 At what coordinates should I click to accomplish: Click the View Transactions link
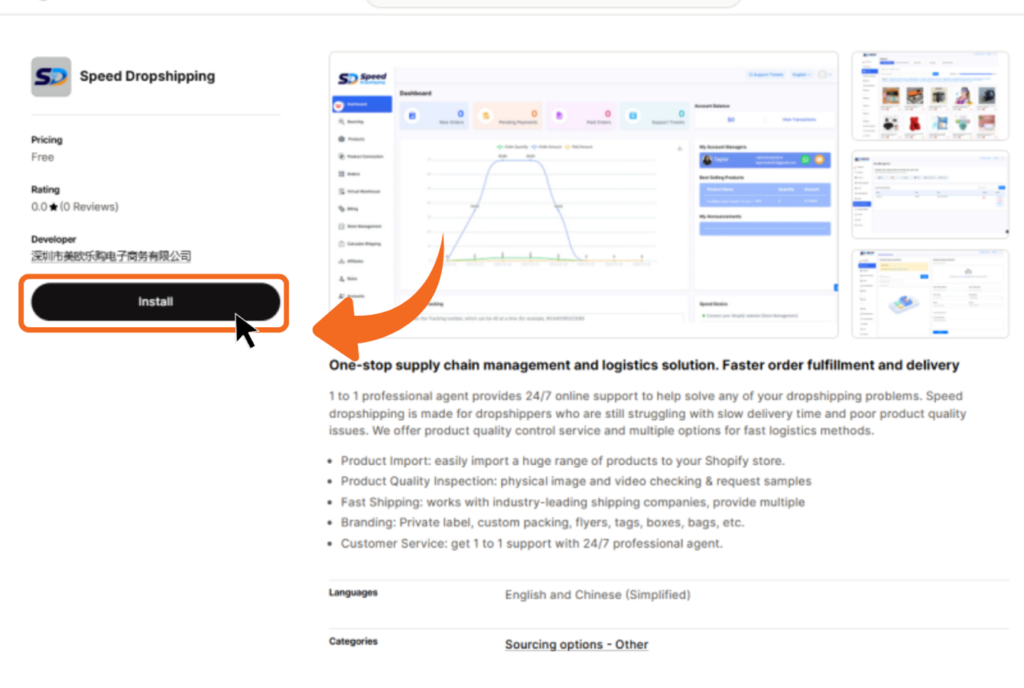800,119
